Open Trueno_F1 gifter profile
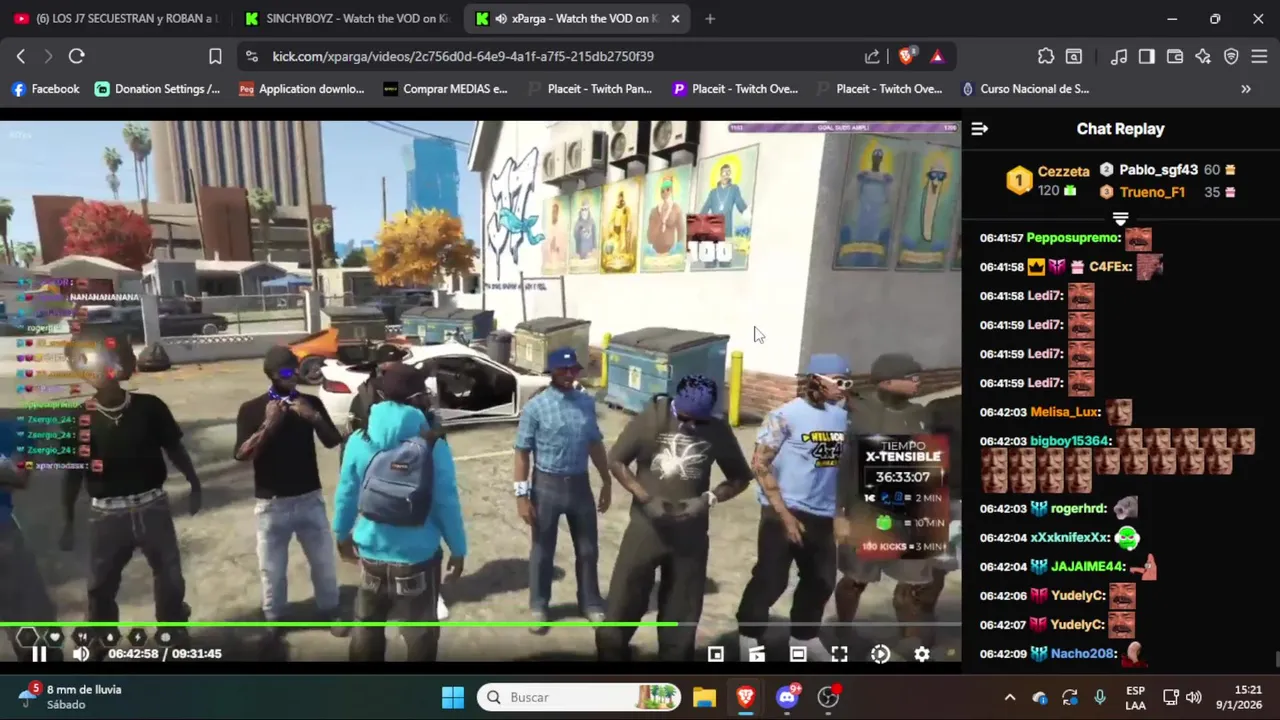 (1152, 192)
